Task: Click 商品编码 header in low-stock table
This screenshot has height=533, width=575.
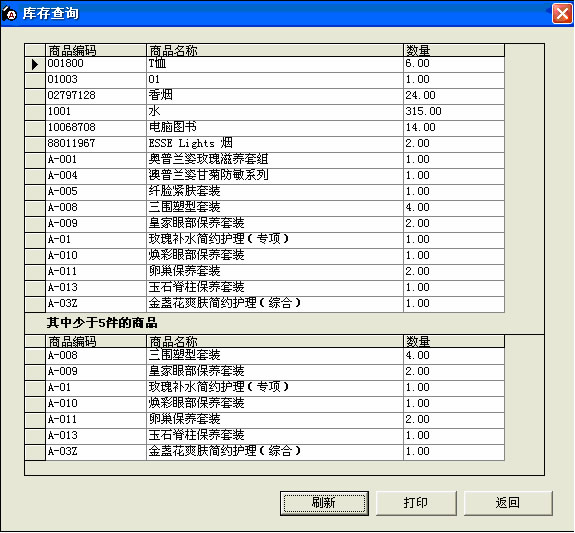Action: [x=96, y=342]
